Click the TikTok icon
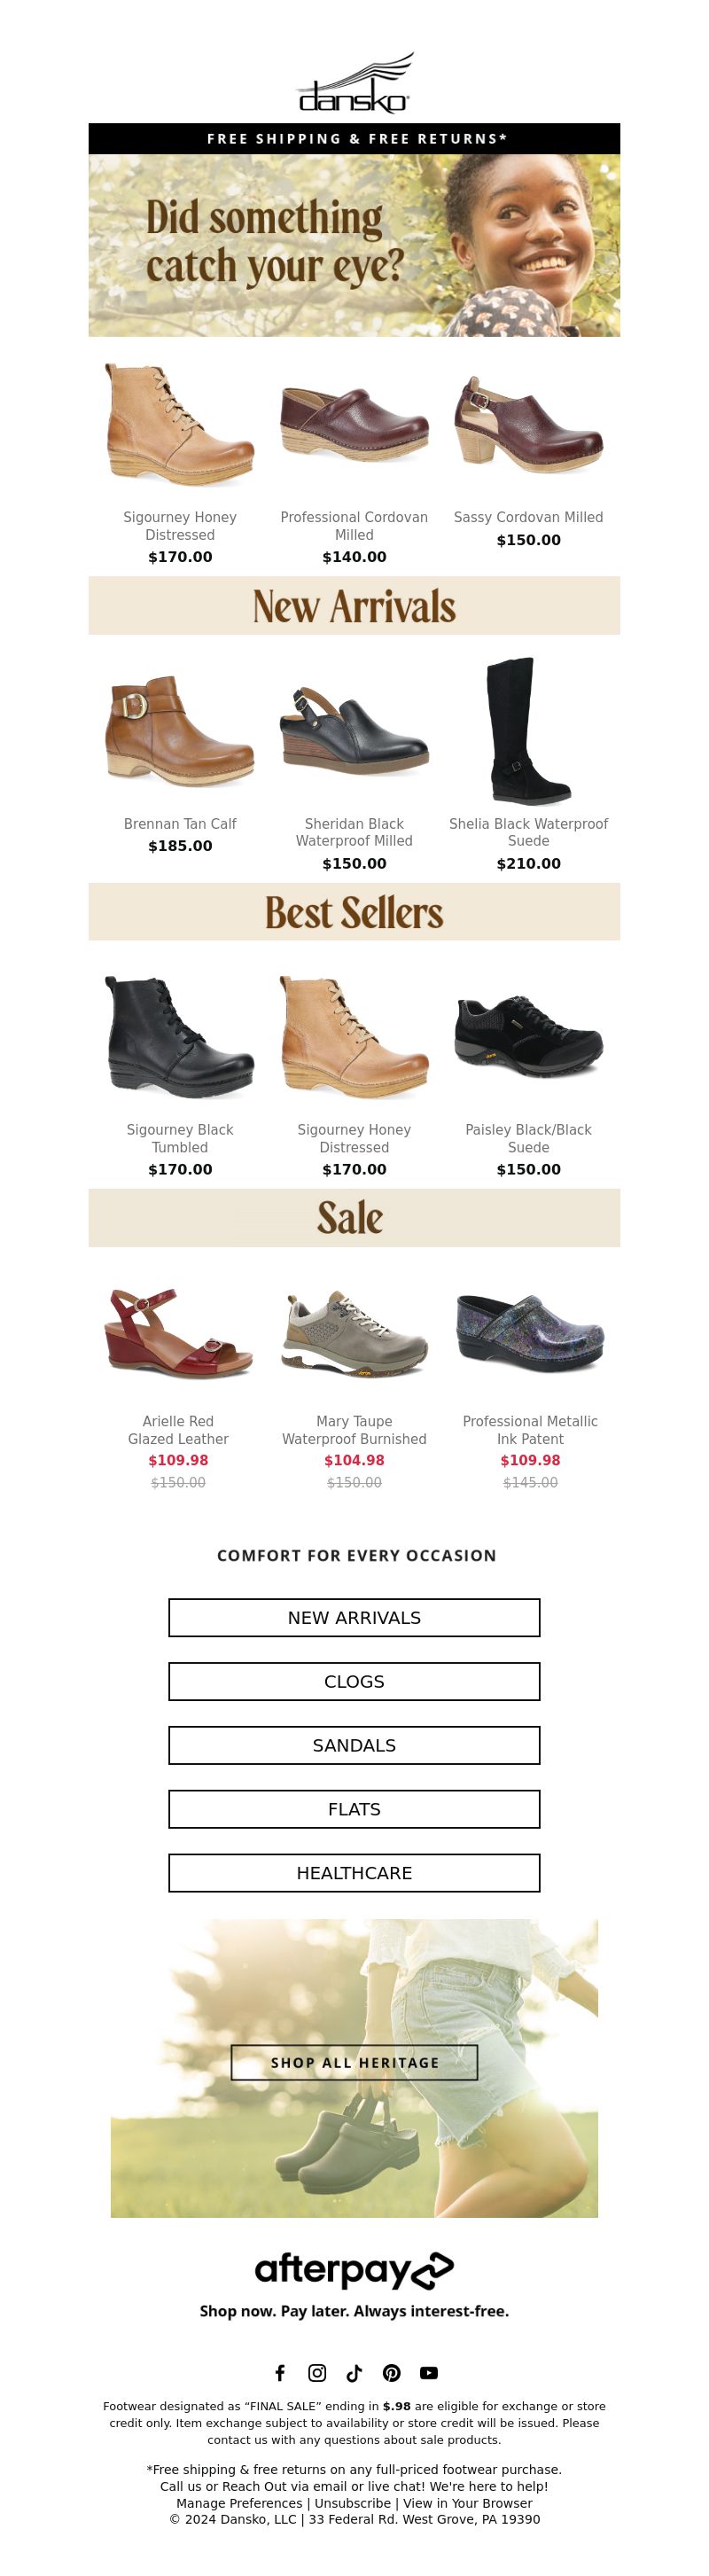Viewport: 709px width, 2576px height. [354, 2372]
